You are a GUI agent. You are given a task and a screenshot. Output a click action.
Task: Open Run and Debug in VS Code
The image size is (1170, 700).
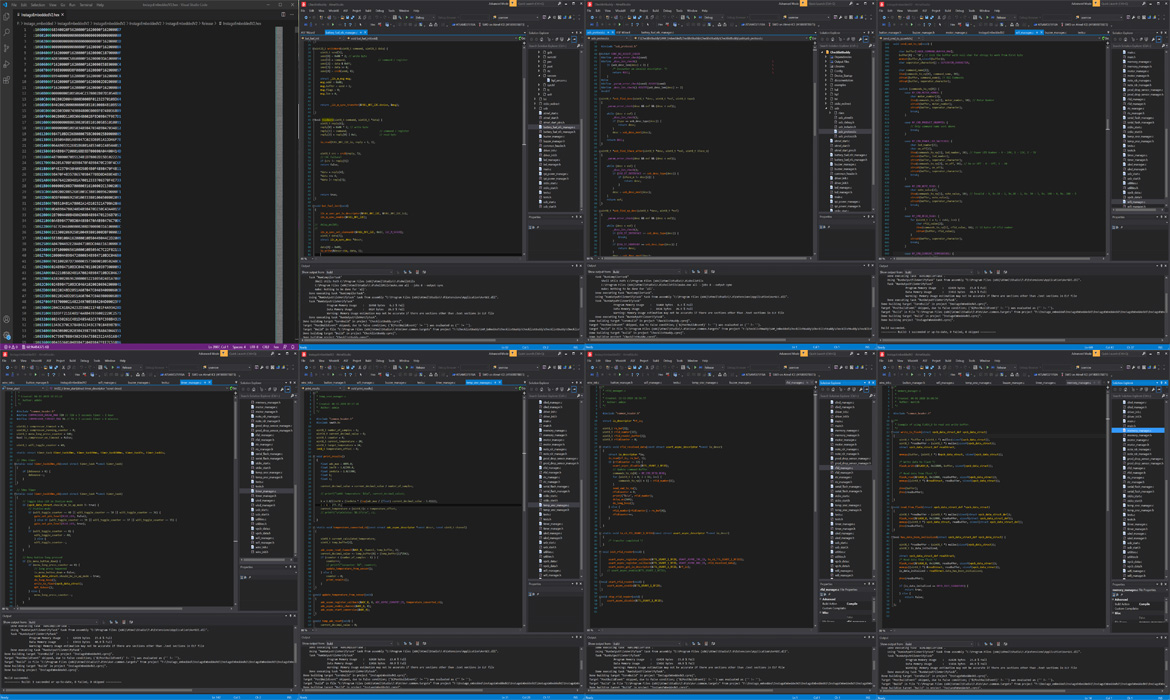pyautogui.click(x=7, y=64)
